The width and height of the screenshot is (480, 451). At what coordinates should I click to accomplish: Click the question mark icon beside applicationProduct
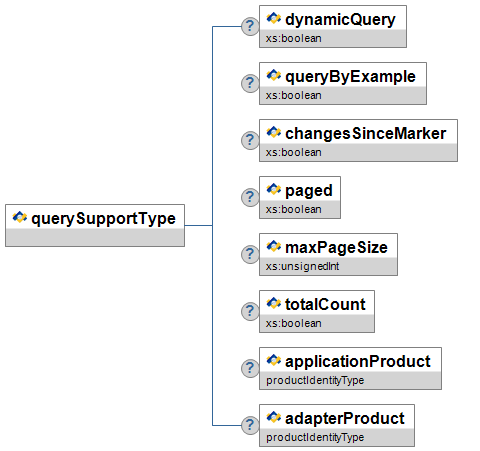click(x=250, y=368)
